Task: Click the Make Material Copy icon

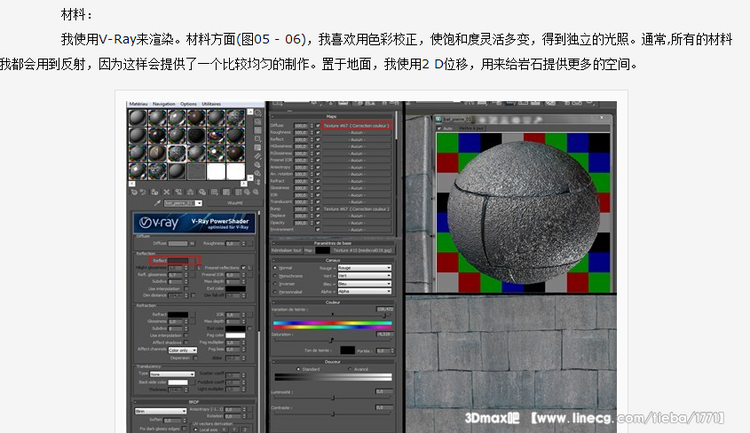Action: click(x=178, y=192)
